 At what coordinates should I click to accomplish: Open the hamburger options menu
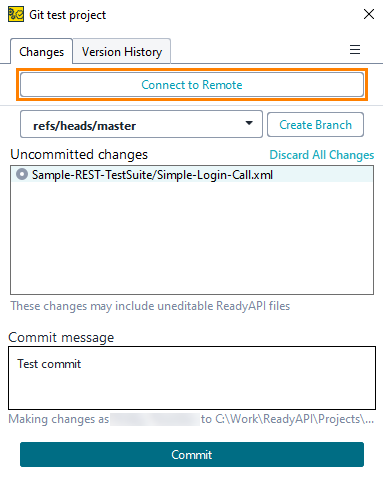(x=355, y=49)
